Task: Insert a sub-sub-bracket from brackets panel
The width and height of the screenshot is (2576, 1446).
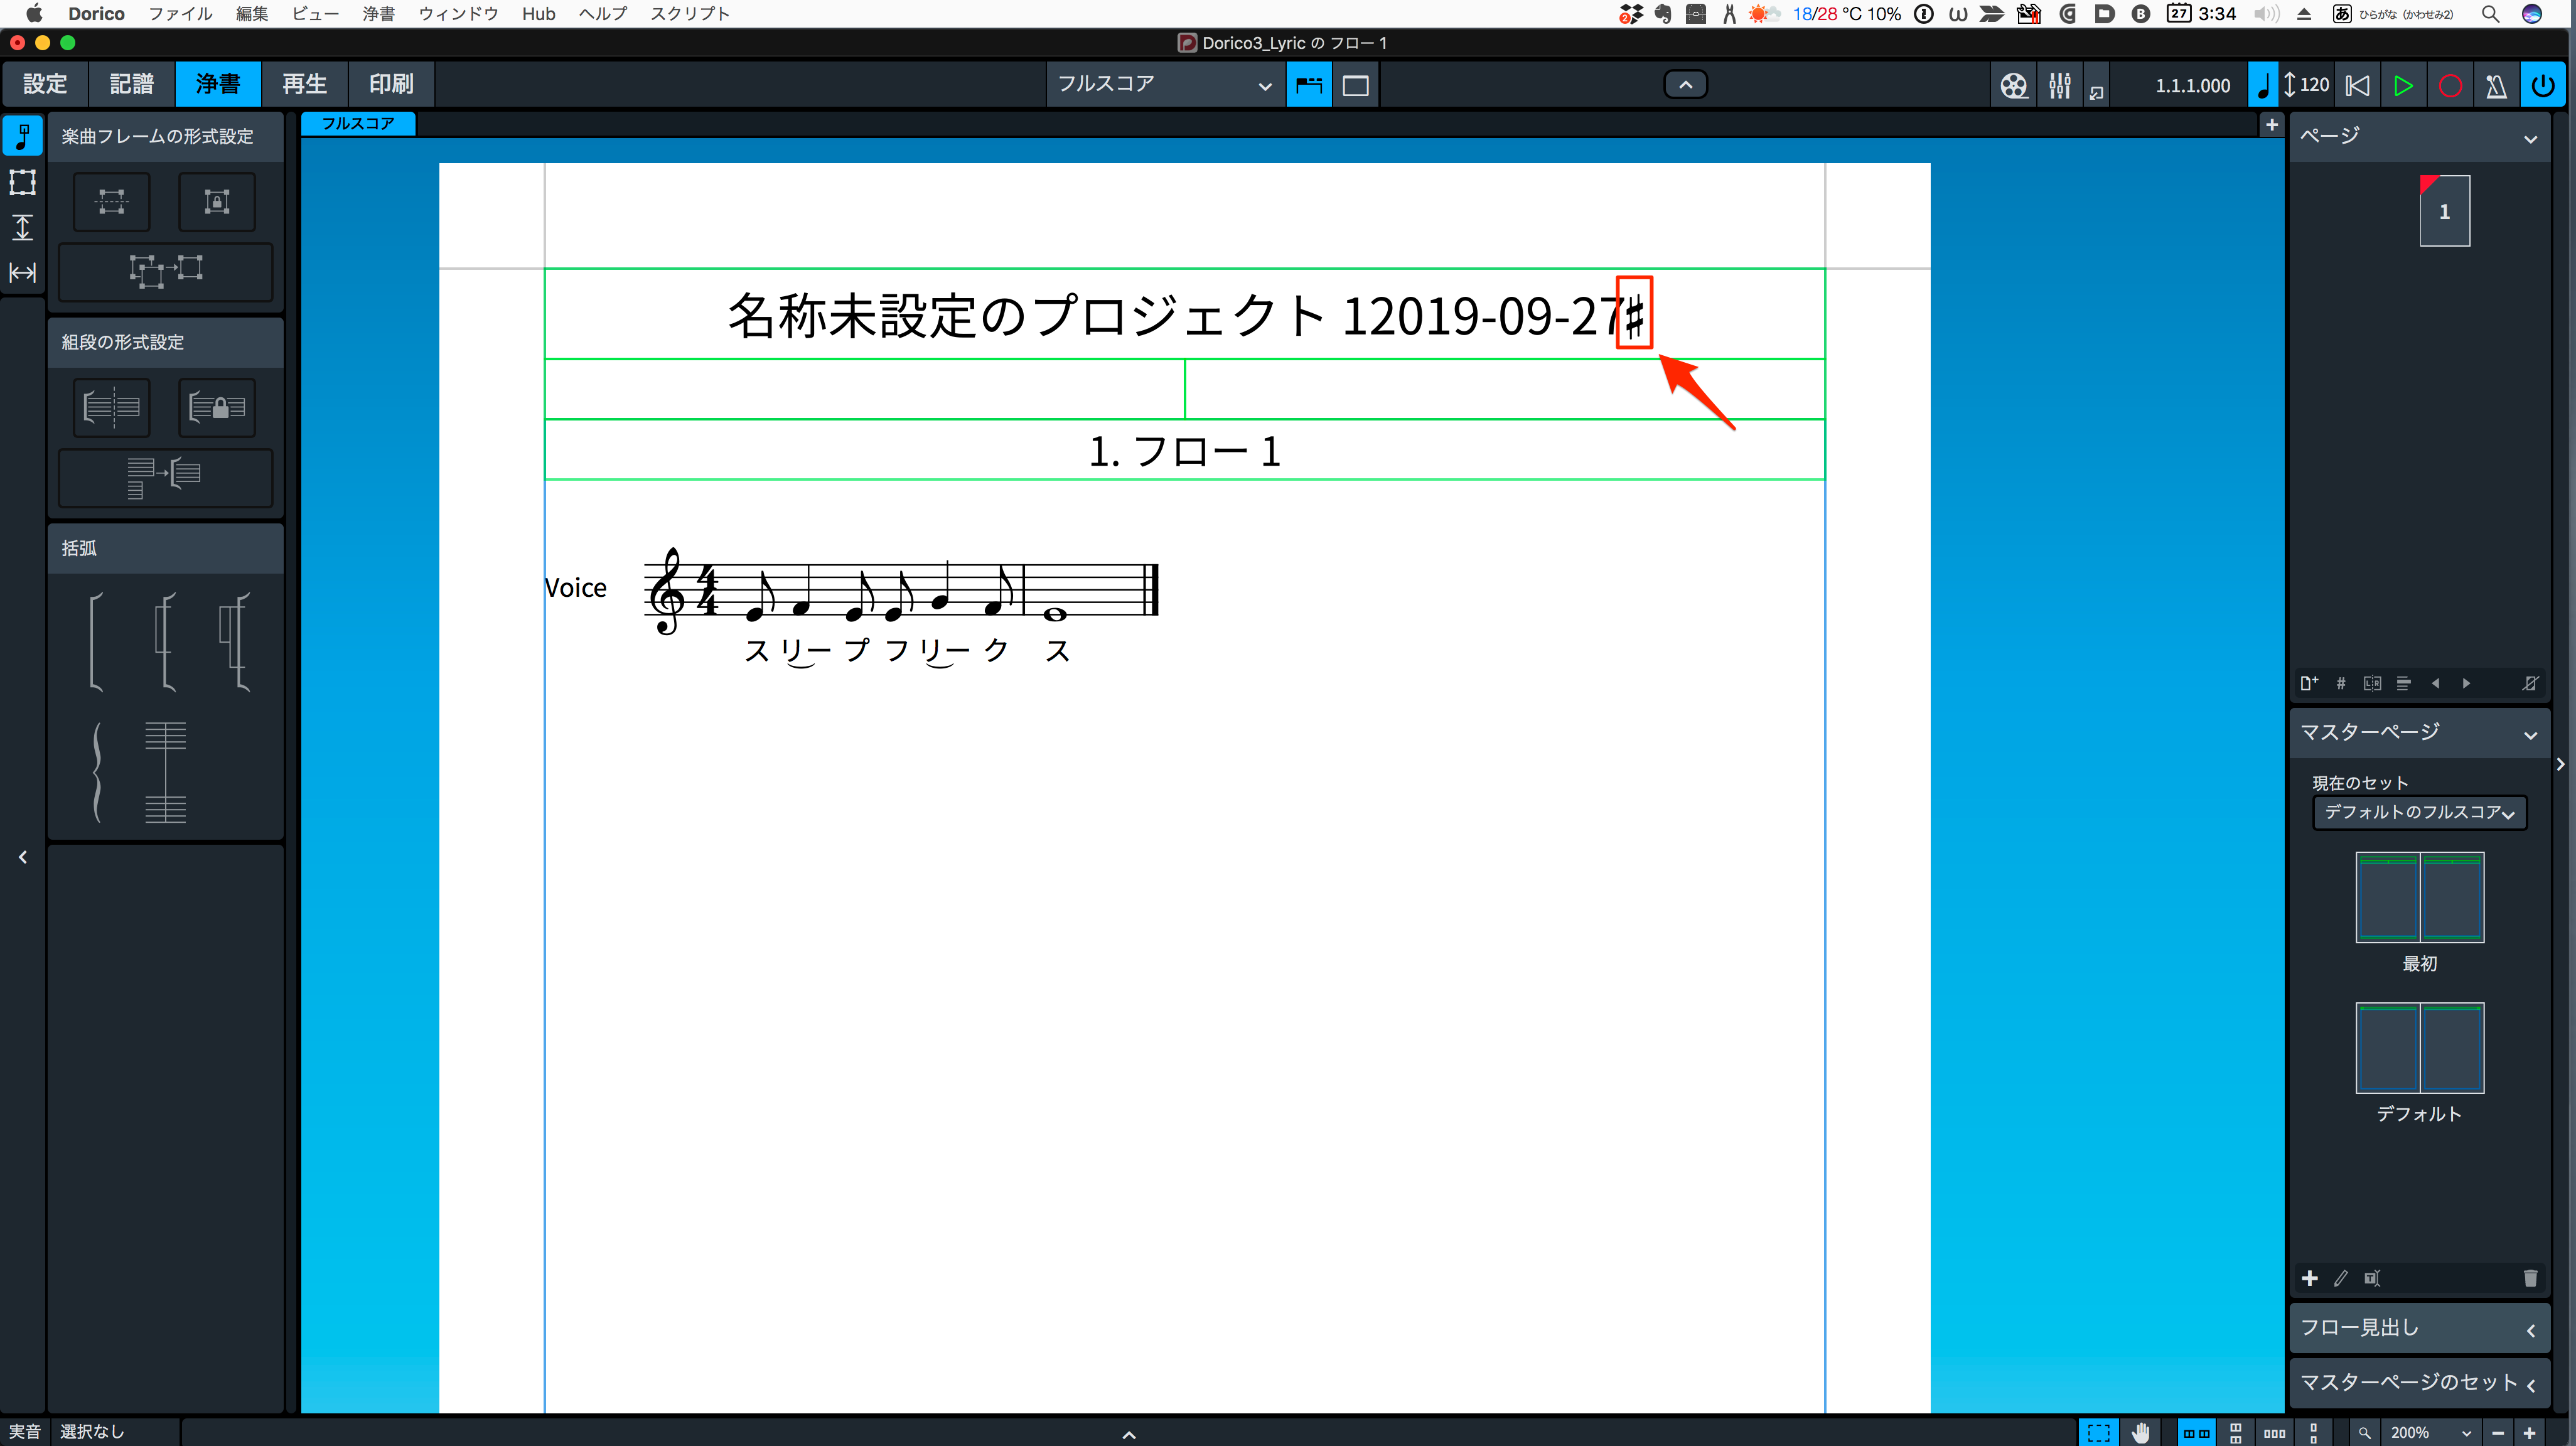Action: coord(235,642)
